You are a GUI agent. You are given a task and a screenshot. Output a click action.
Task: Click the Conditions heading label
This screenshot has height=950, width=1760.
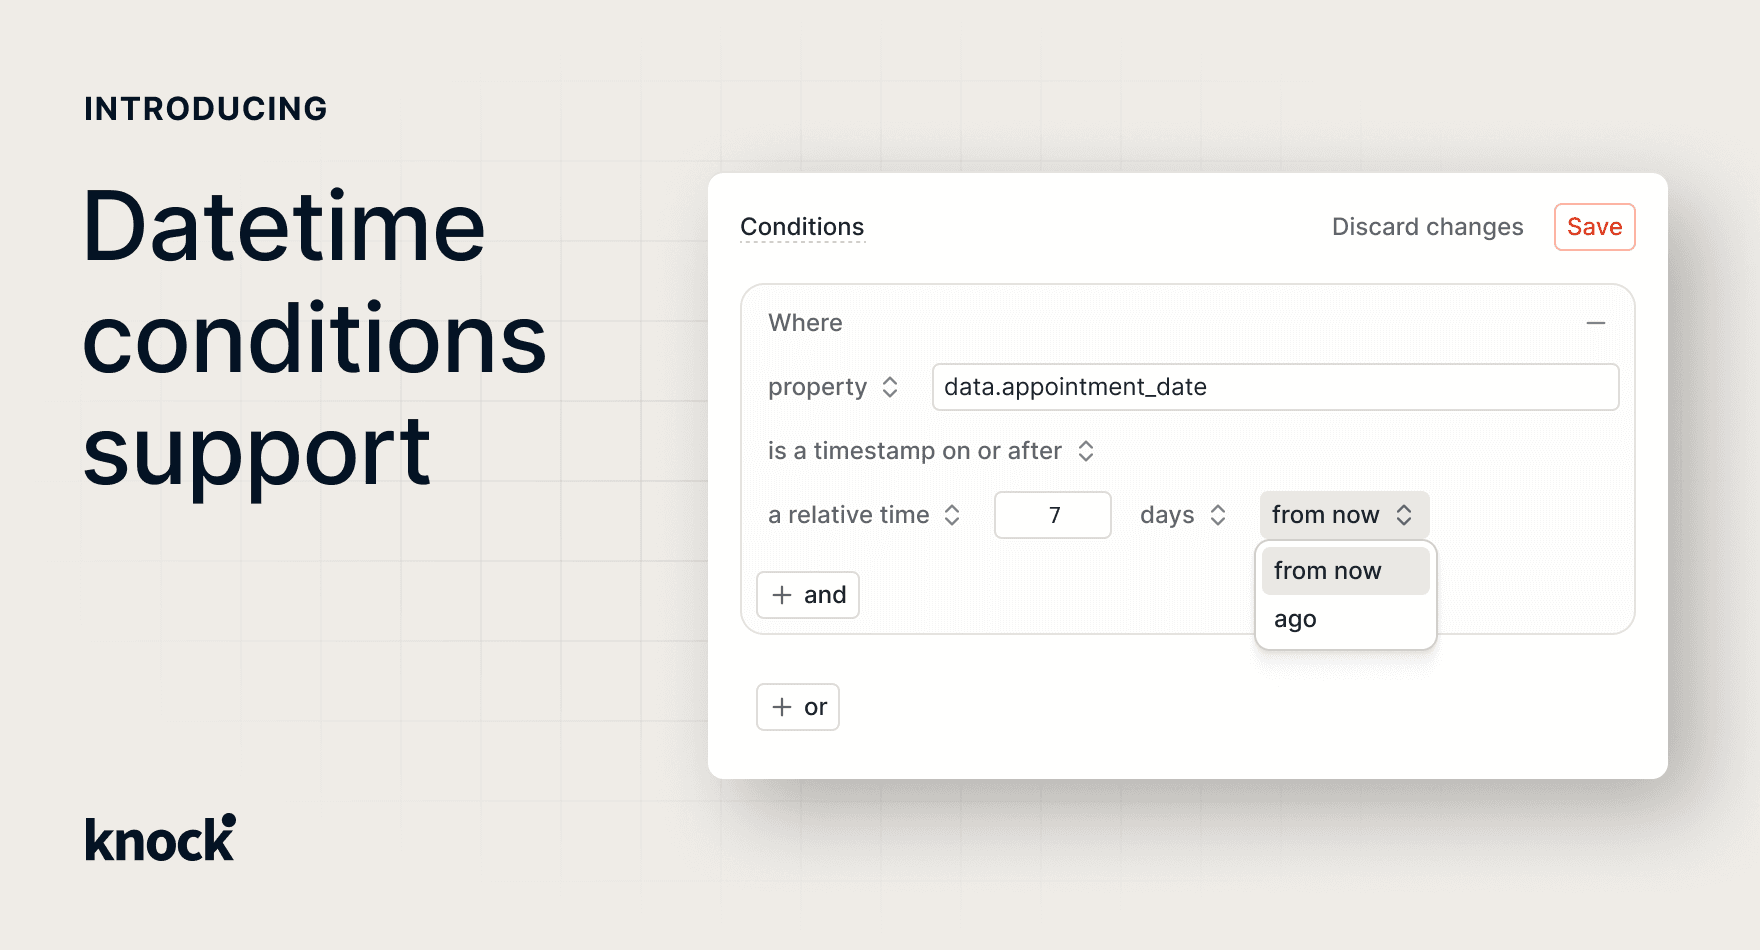(802, 227)
